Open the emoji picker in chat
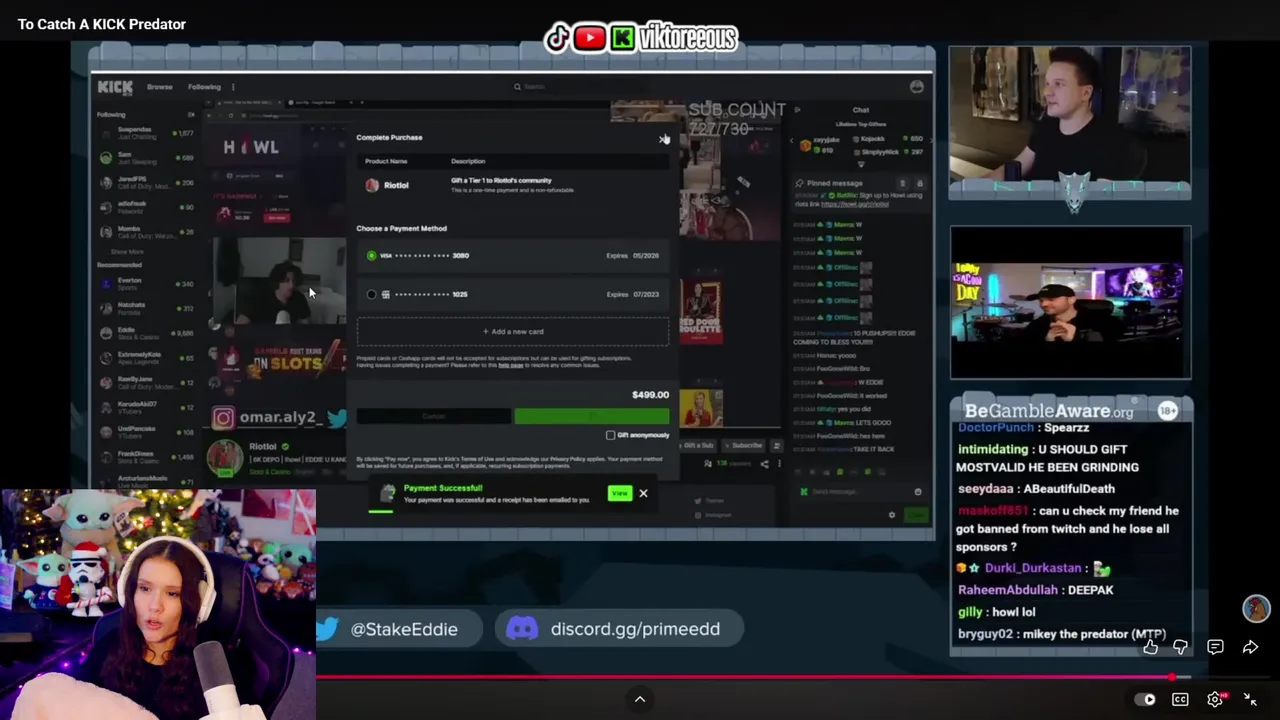The height and width of the screenshot is (720, 1280). point(918,492)
